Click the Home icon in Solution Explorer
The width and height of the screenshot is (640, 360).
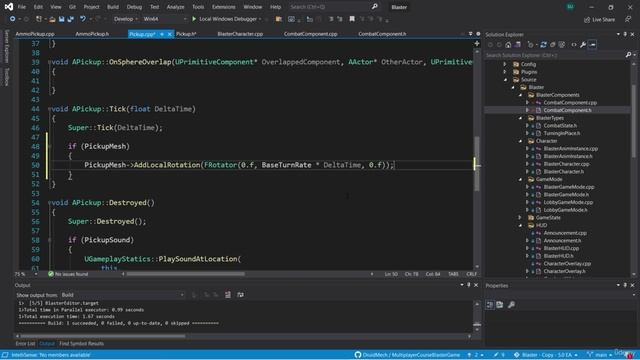[x=508, y=45]
